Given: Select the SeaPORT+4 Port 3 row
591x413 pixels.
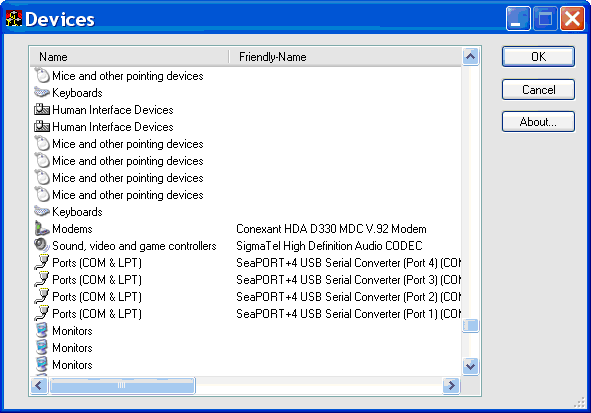Looking at the screenshot, I should [245, 280].
